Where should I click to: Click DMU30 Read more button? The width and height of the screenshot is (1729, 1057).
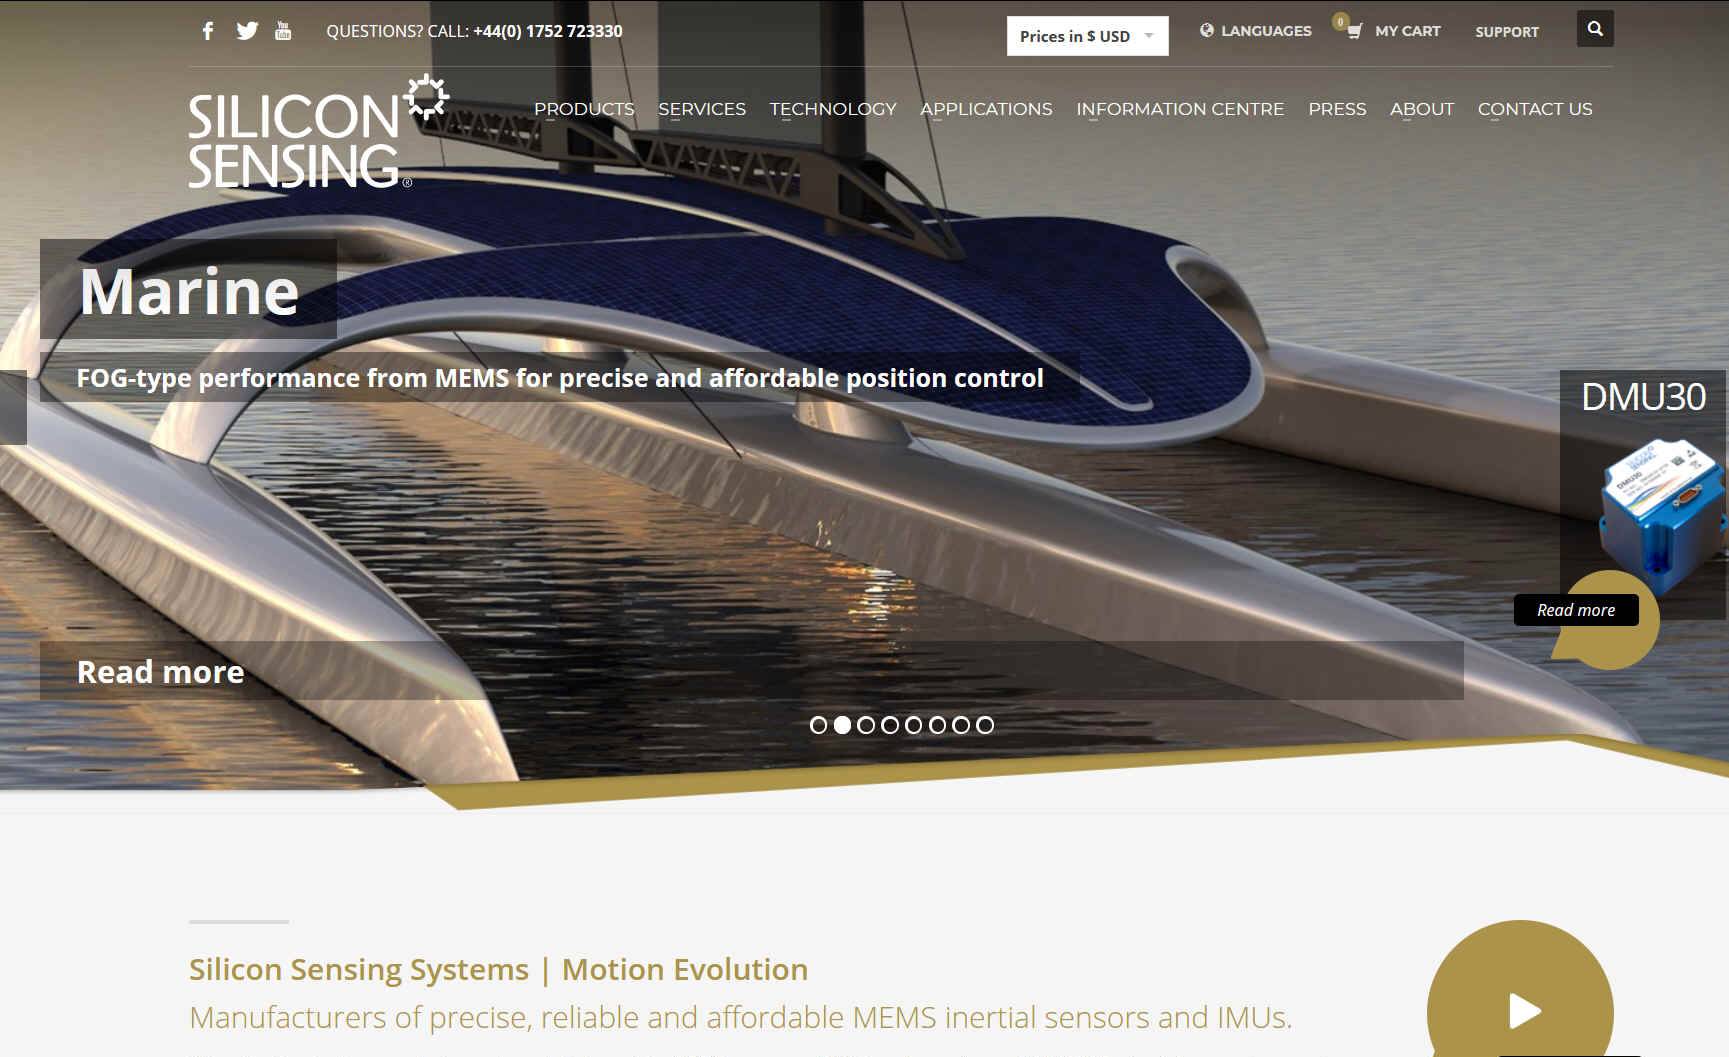1576,610
